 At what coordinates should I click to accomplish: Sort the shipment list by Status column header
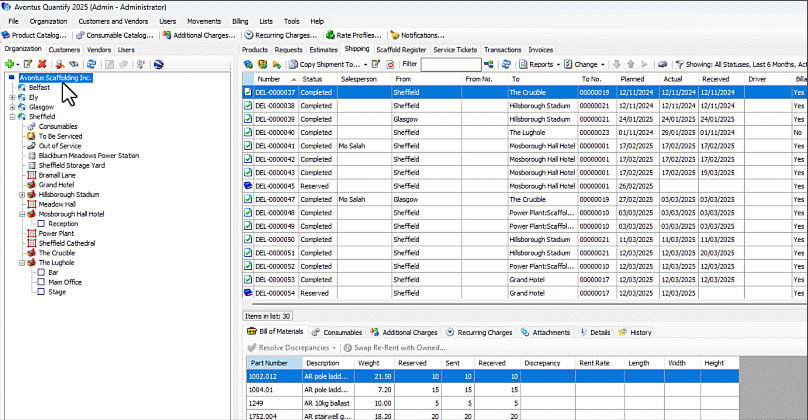point(313,78)
